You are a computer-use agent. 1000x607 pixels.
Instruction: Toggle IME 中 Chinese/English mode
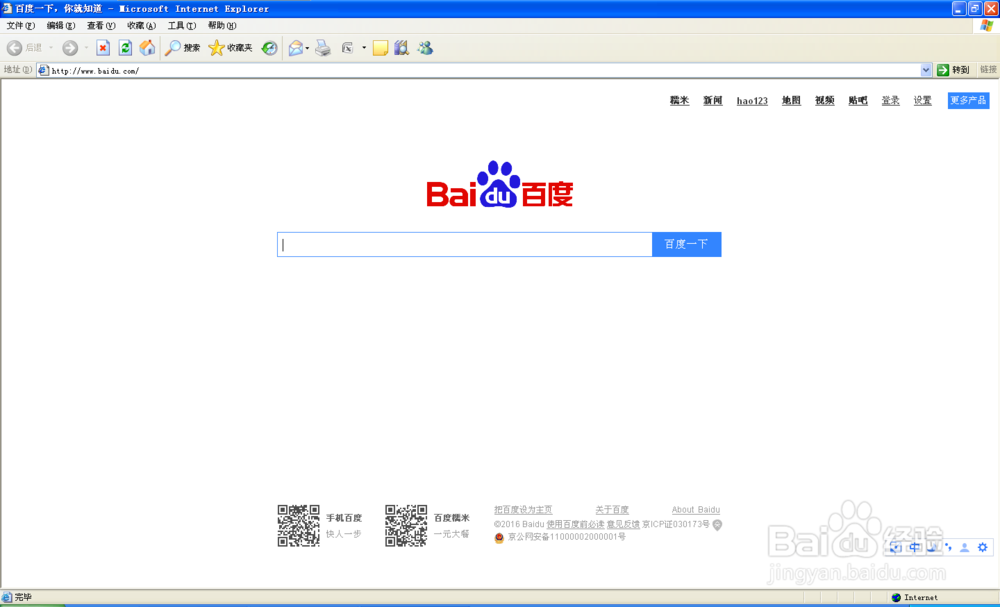(x=915, y=547)
